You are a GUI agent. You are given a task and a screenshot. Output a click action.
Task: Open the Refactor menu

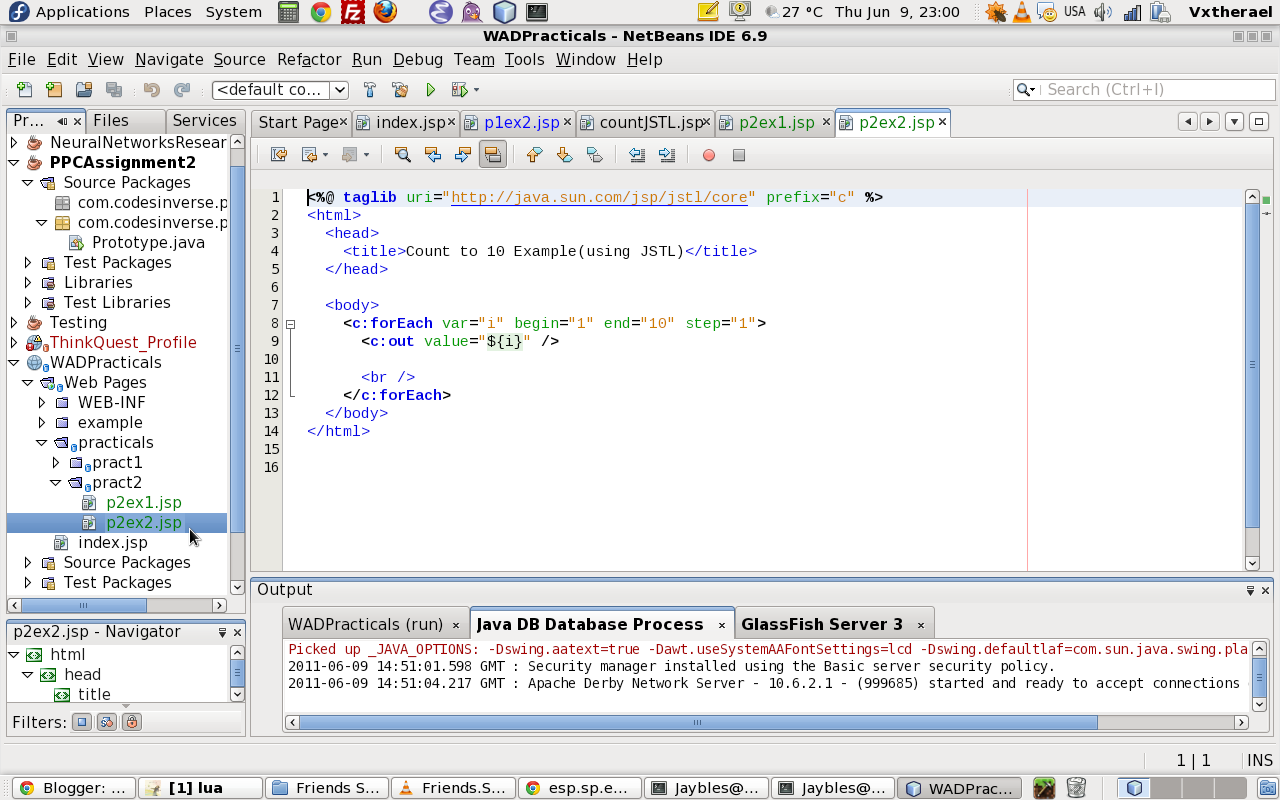click(x=309, y=59)
